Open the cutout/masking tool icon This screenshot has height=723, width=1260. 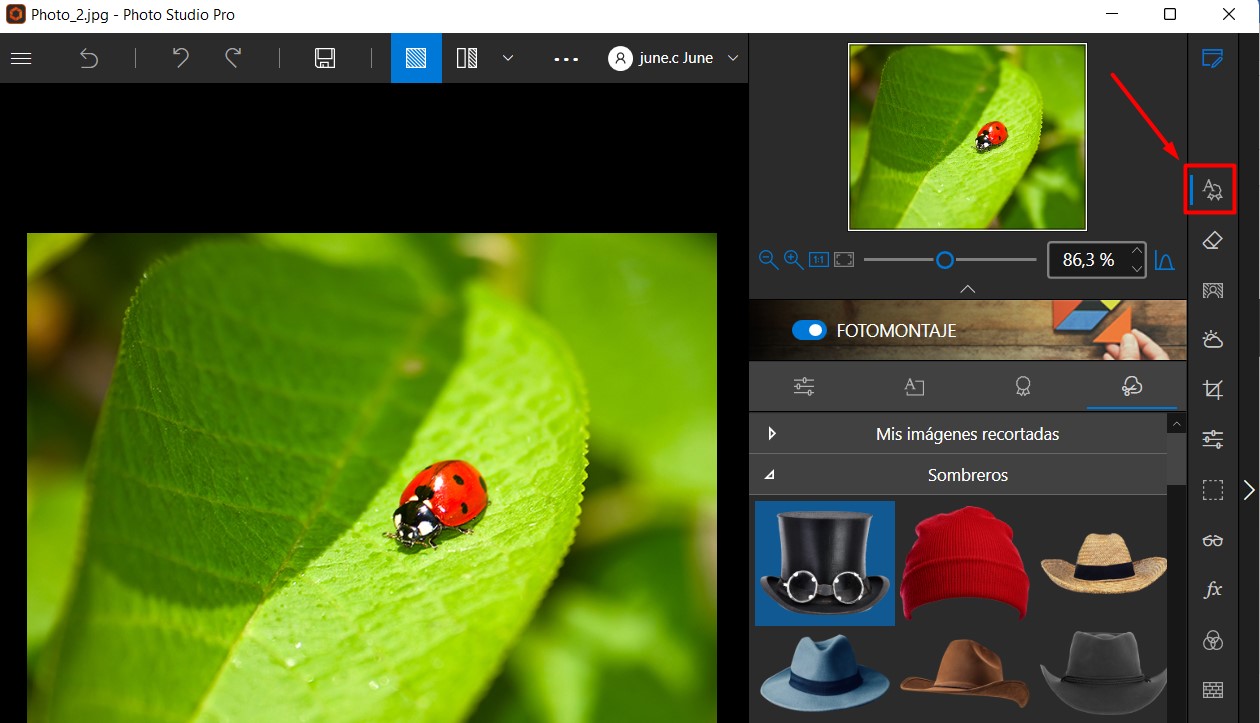coord(1212,290)
